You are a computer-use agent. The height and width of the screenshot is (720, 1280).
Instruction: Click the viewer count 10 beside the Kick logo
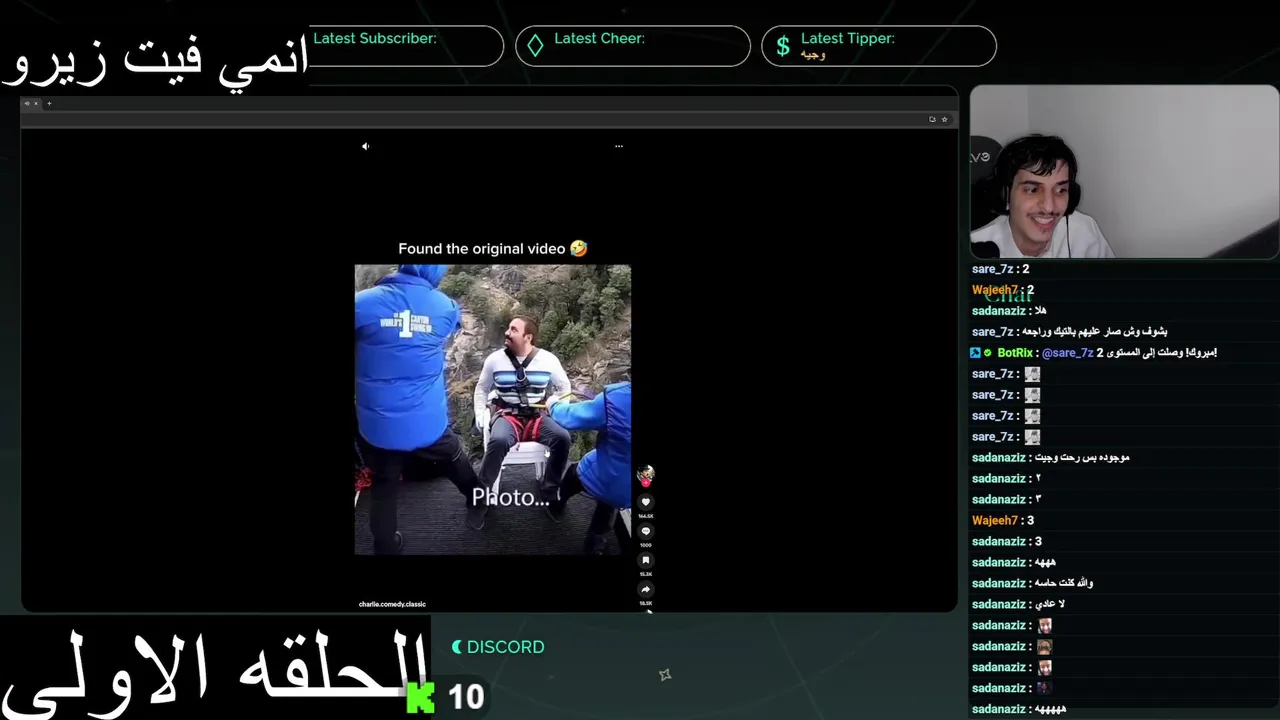pyautogui.click(x=466, y=697)
